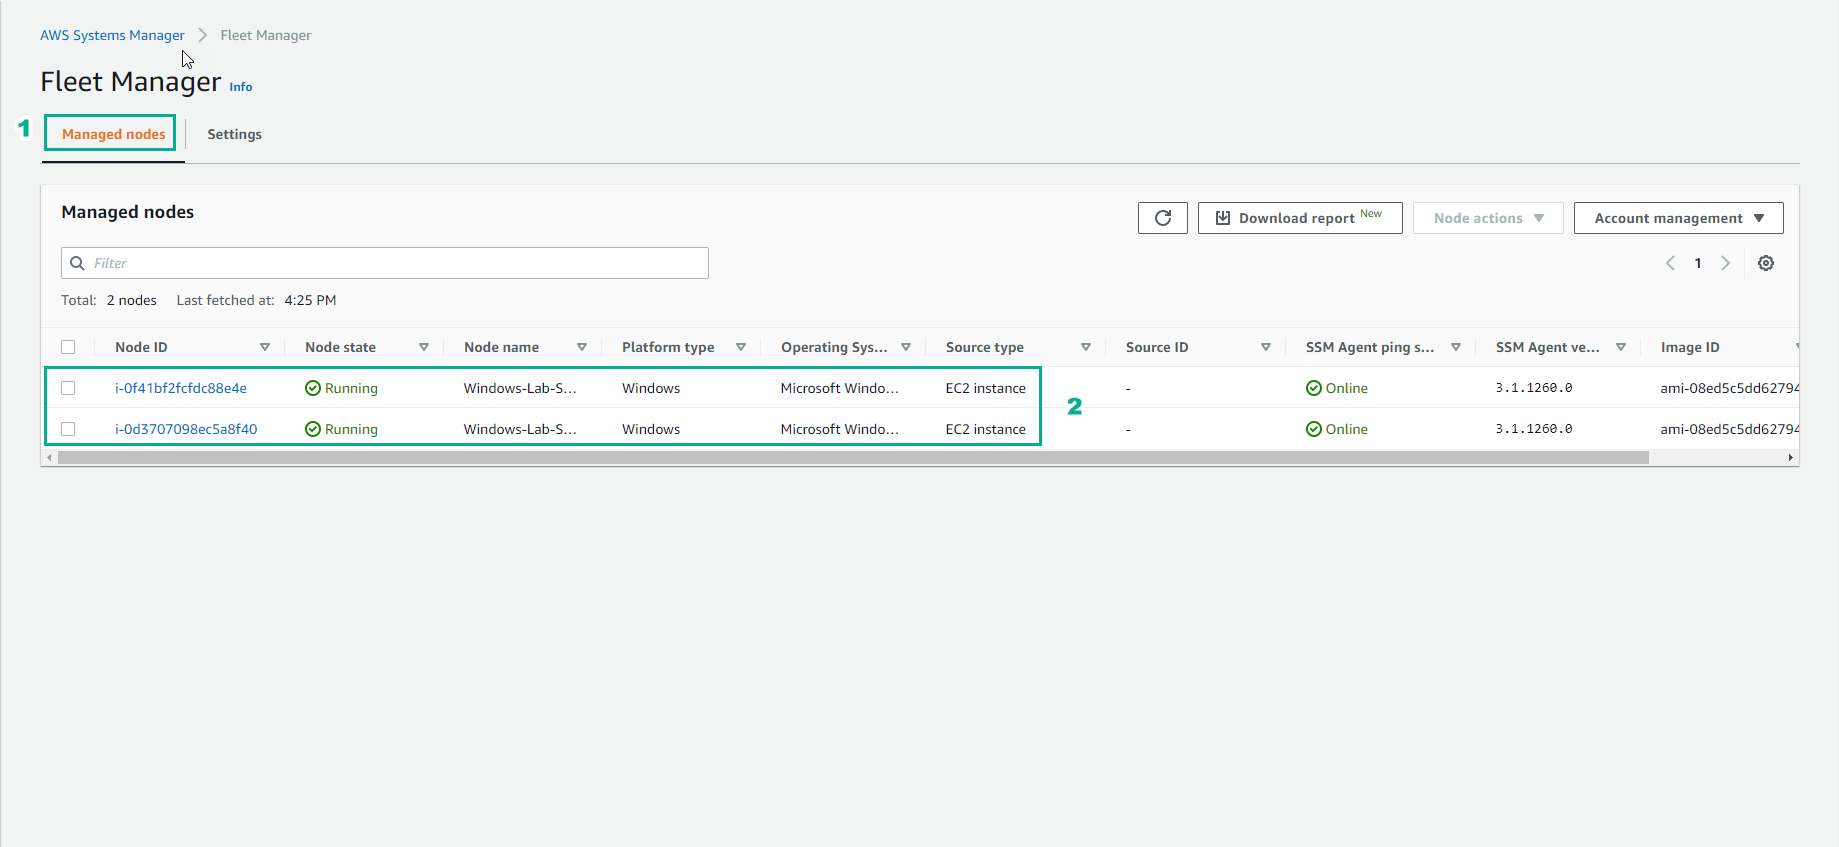This screenshot has height=847, width=1839.
Task: Select all nodes header checkbox
Action: coord(68,347)
